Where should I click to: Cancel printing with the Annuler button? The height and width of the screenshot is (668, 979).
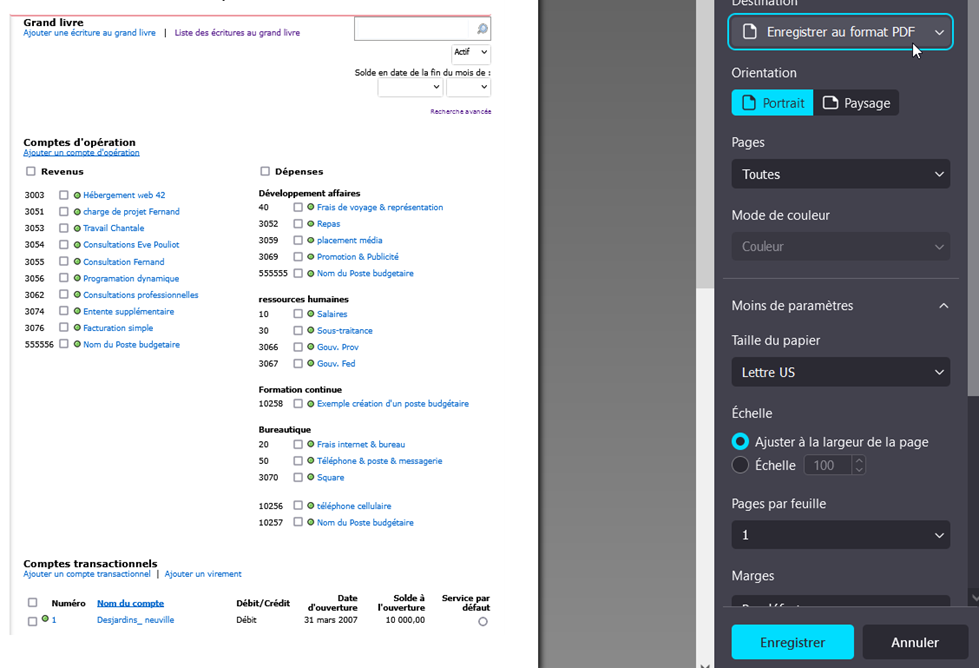pos(914,642)
